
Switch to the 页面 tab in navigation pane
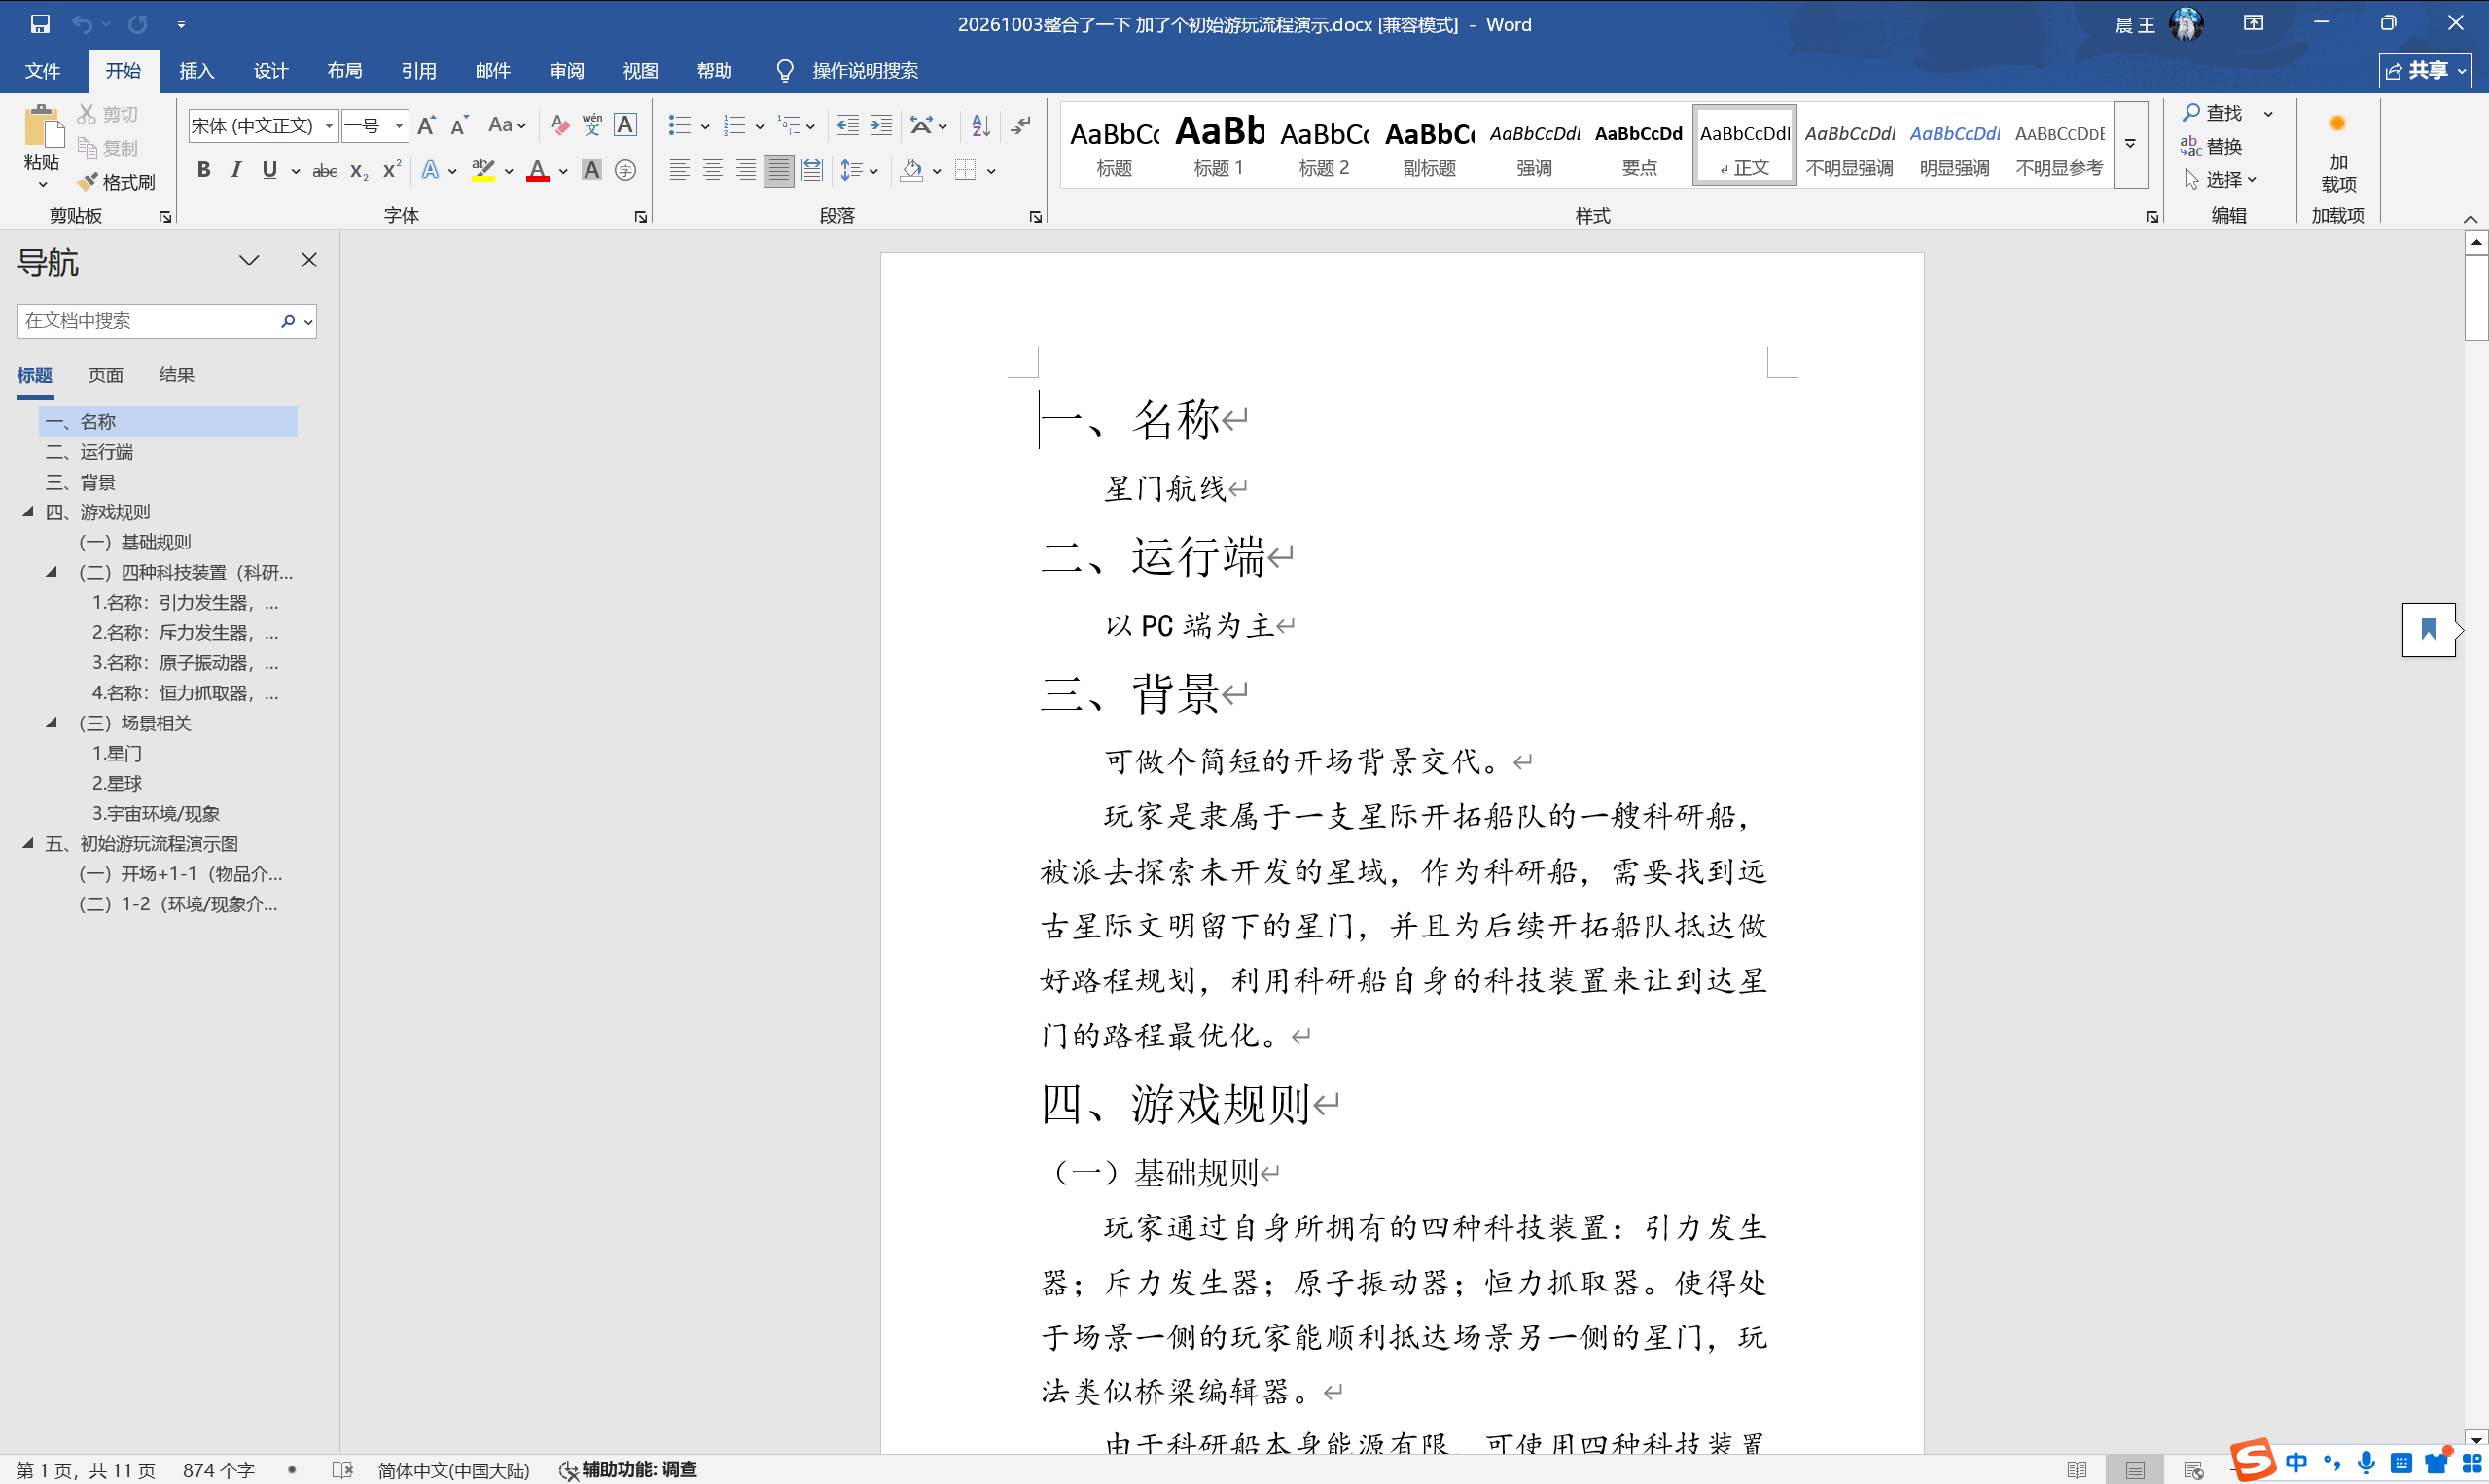coord(105,375)
